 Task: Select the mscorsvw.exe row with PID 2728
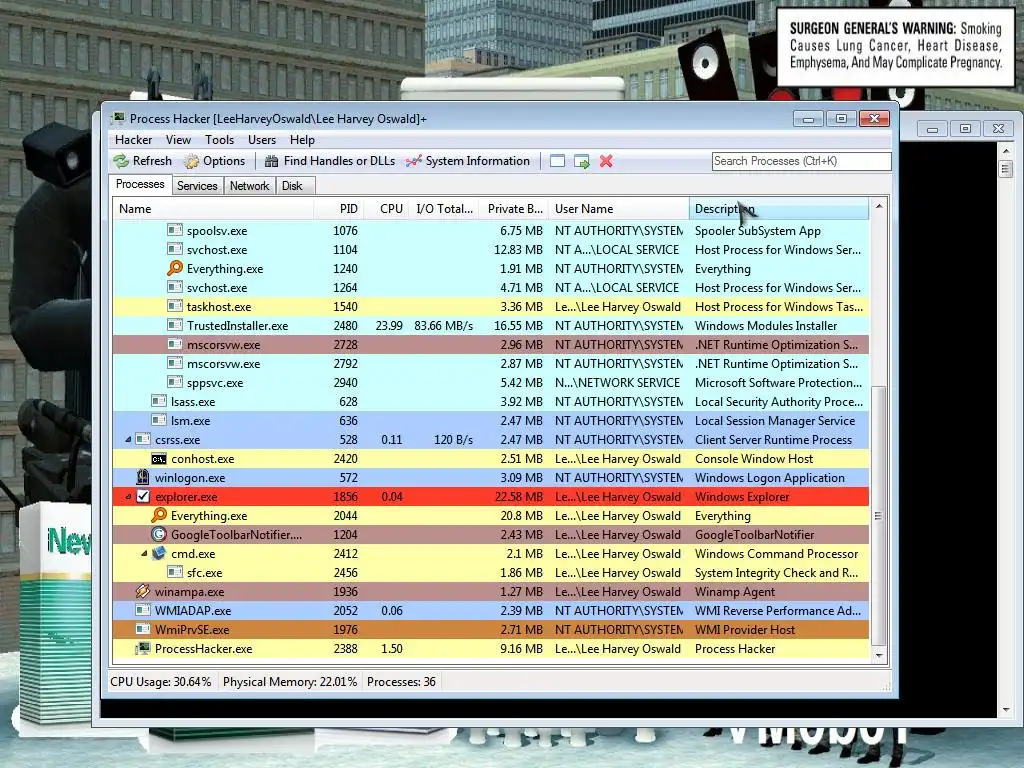pos(490,344)
